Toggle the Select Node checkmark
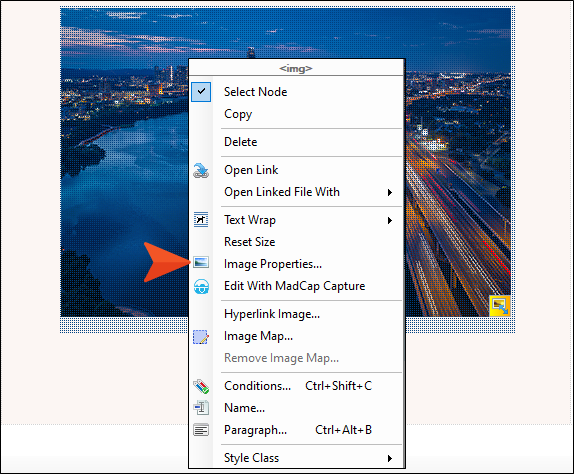Screen dimensions: 574x474 tap(201, 92)
